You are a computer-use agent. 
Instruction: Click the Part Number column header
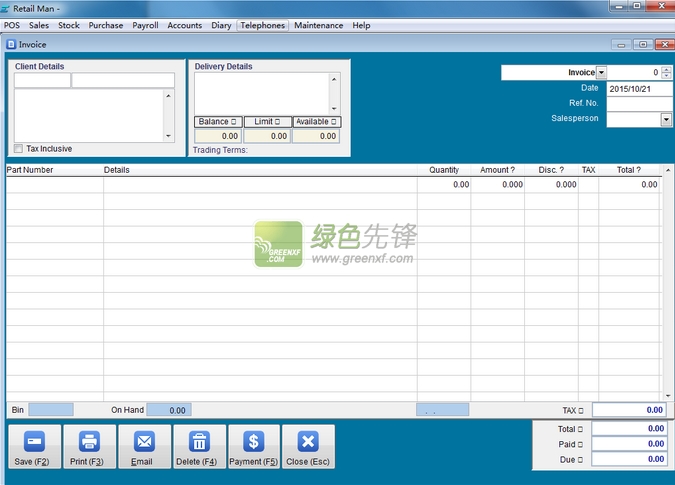pos(55,170)
